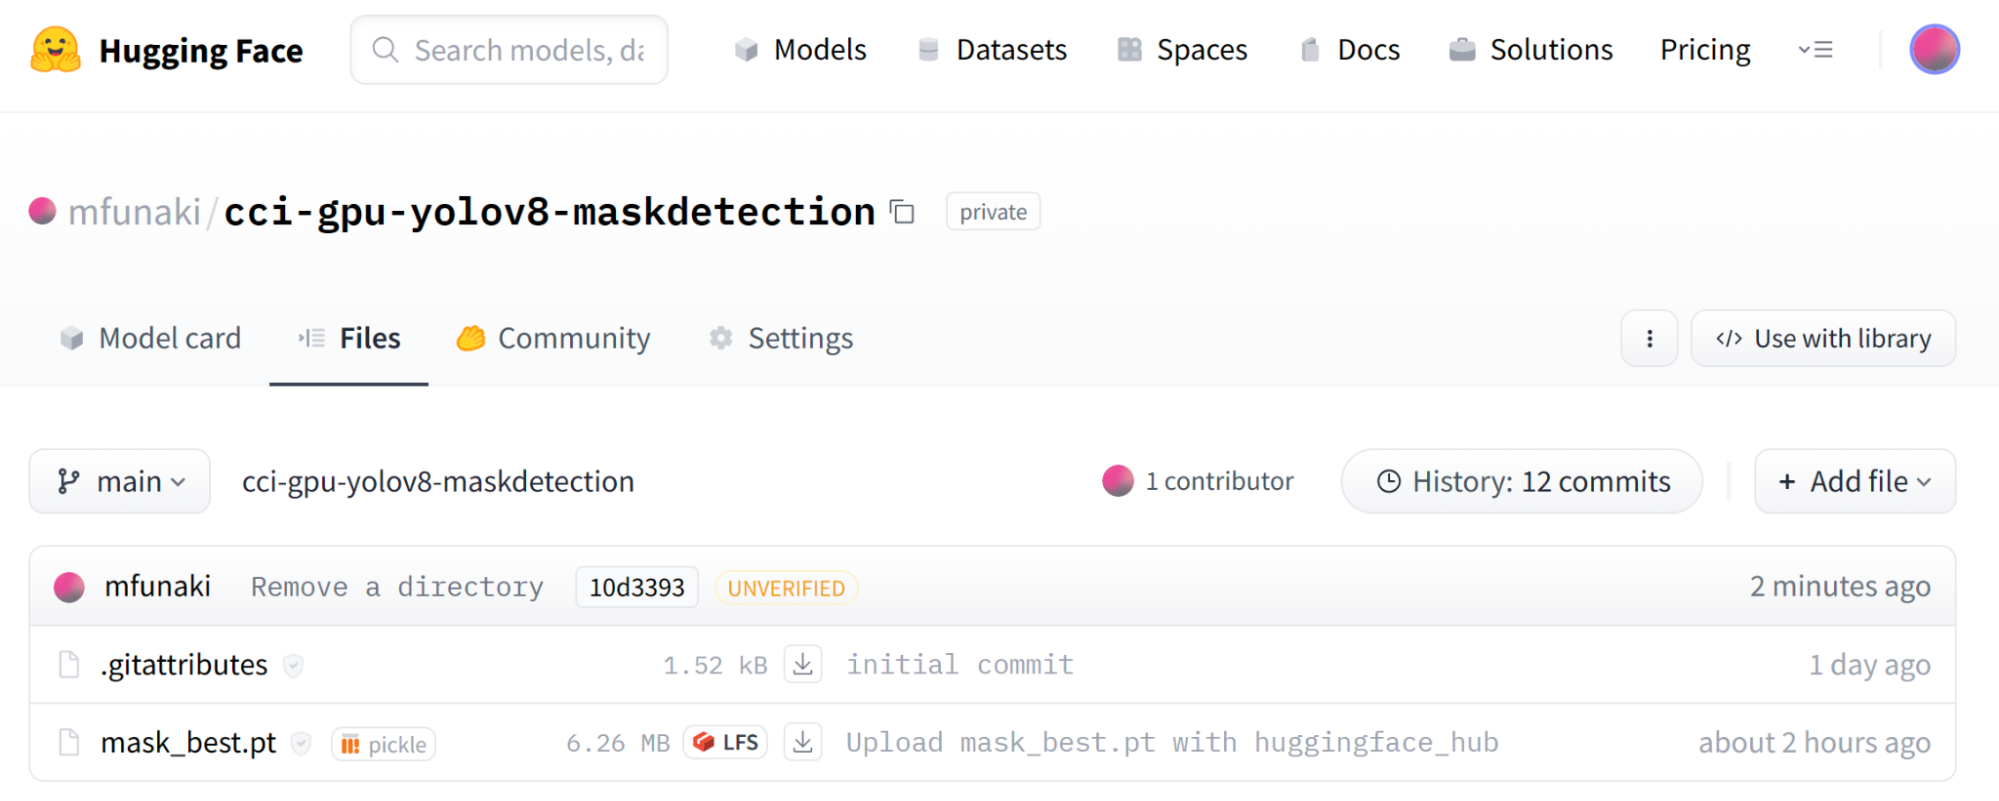Click the LFS badge on mask_best.pt
1999x801 pixels.
coord(725,742)
